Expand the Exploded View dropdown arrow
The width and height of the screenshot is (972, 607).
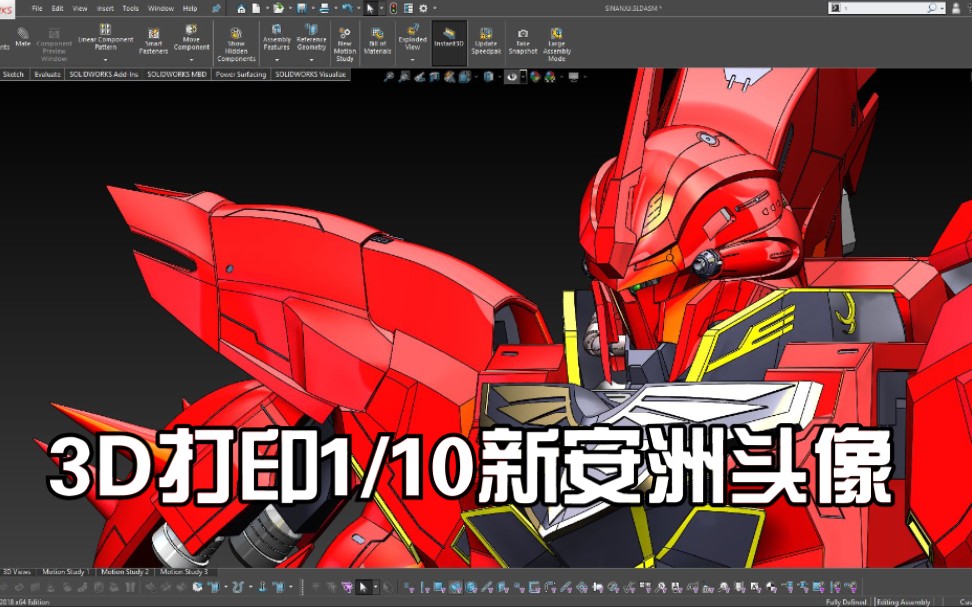point(413,60)
